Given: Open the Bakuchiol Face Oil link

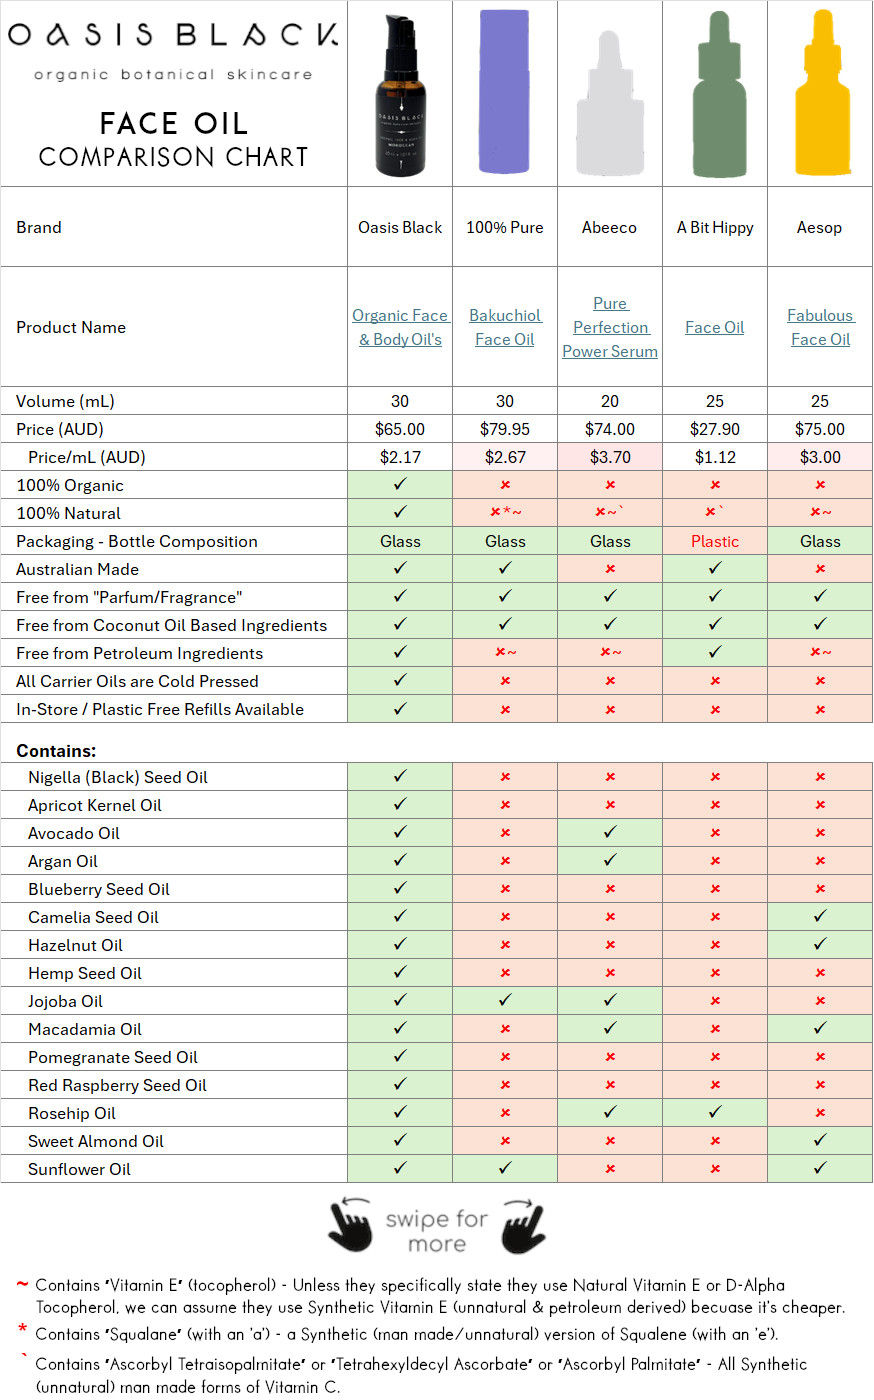Looking at the screenshot, I should [505, 327].
